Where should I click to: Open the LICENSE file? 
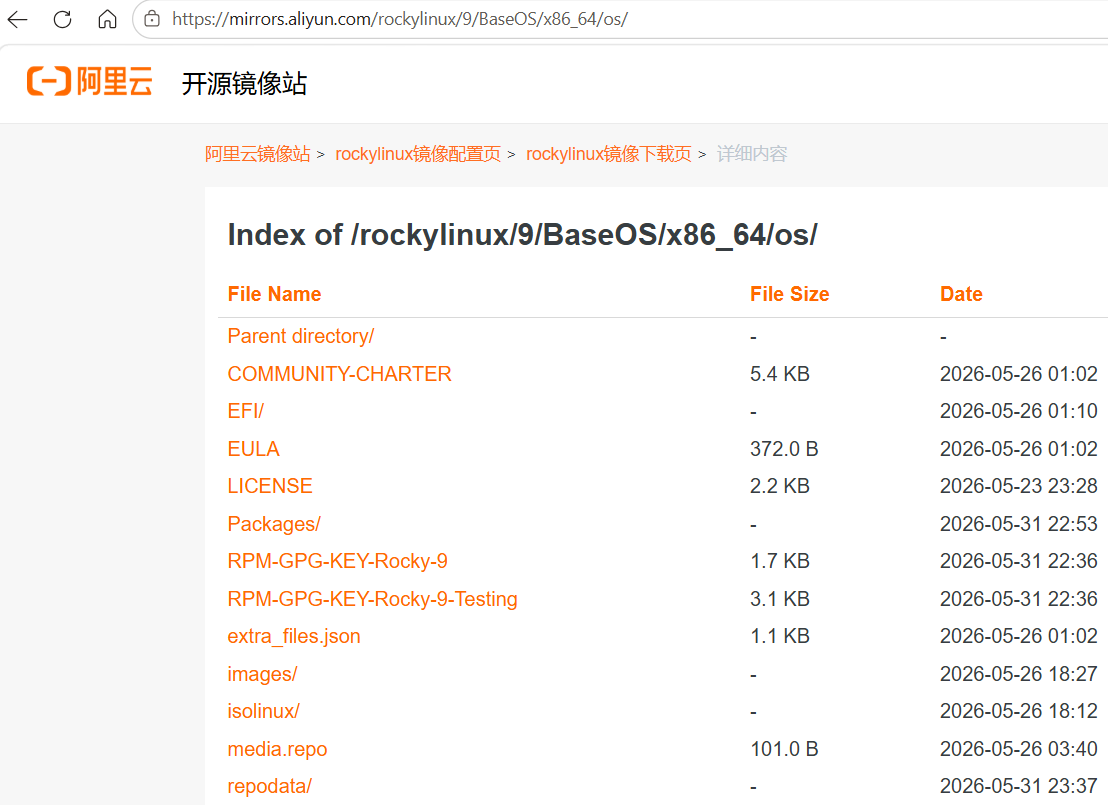[270, 486]
